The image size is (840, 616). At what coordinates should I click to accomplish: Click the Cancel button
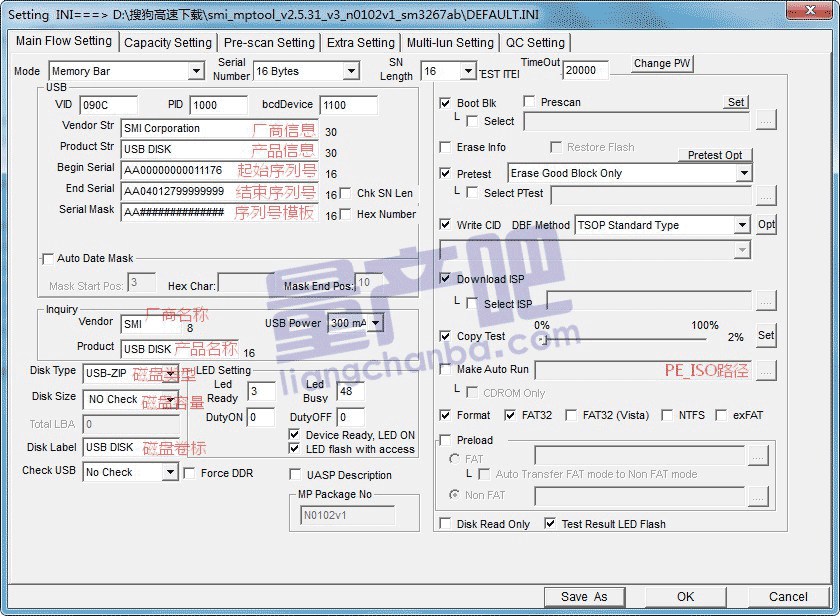[788, 597]
